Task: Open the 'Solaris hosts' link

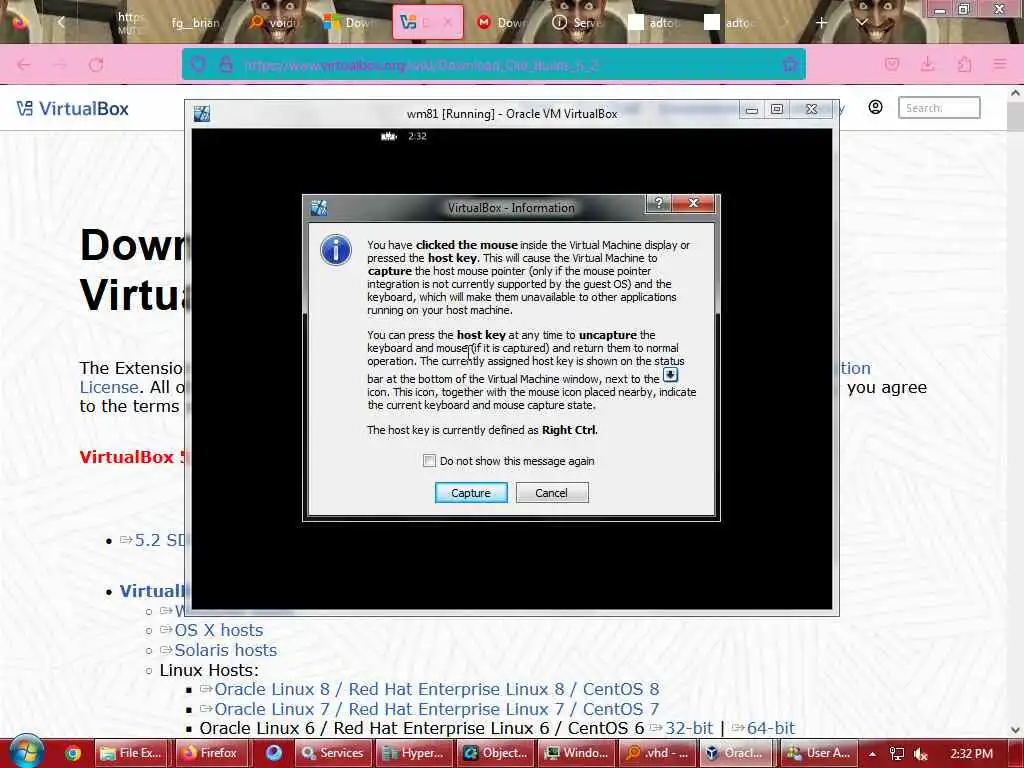Action: click(225, 650)
